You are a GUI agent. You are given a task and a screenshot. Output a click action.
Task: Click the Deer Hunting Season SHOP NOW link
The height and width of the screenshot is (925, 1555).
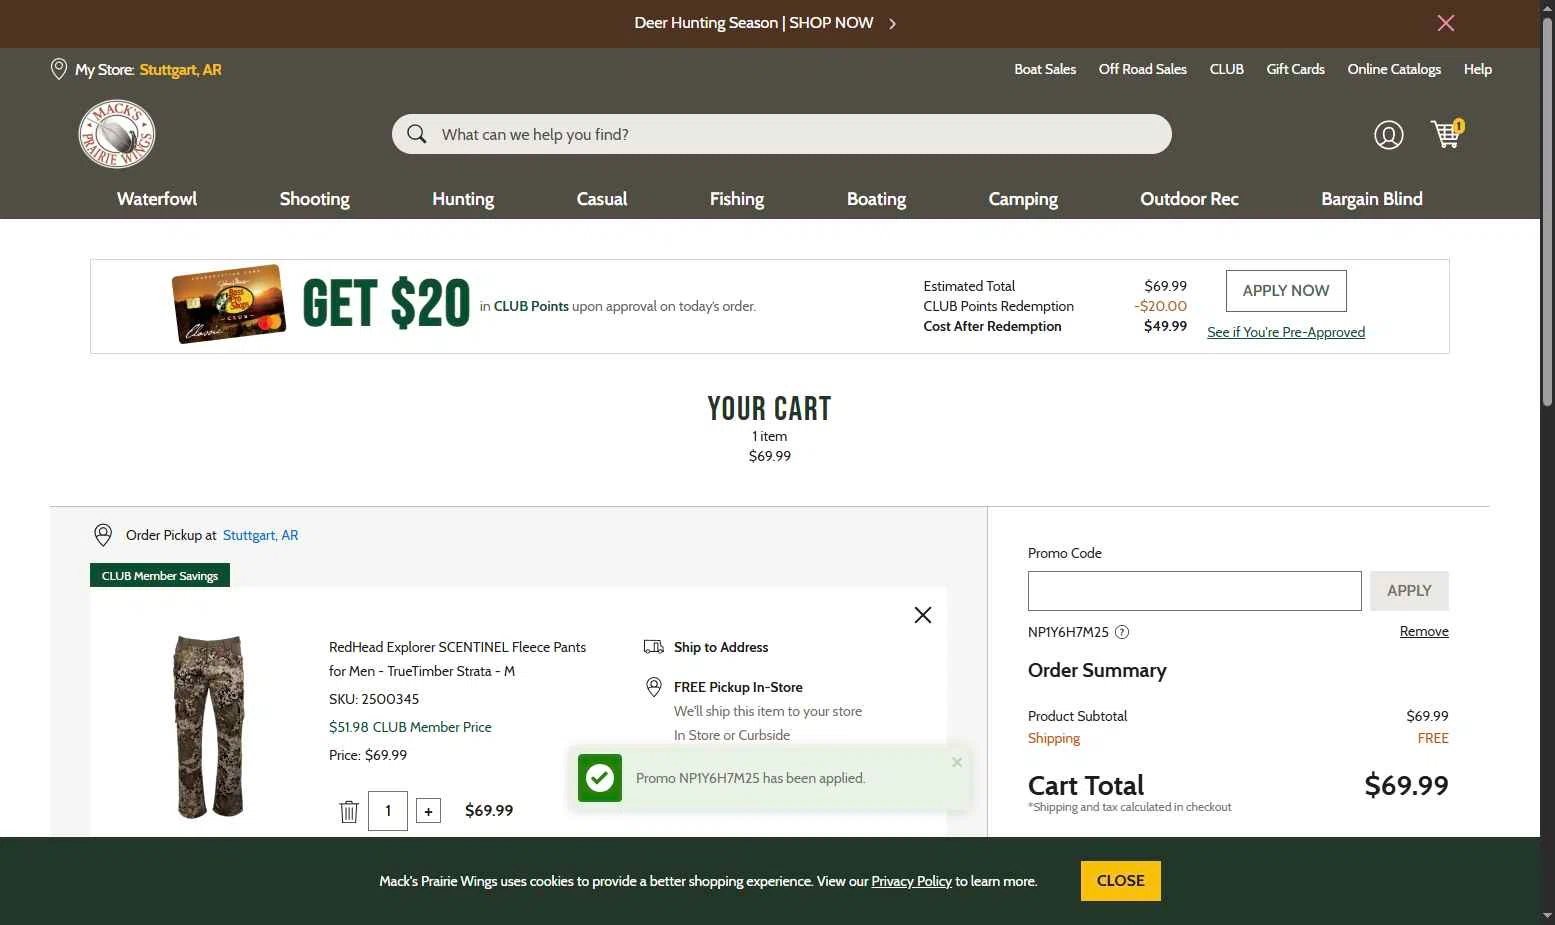pos(754,23)
